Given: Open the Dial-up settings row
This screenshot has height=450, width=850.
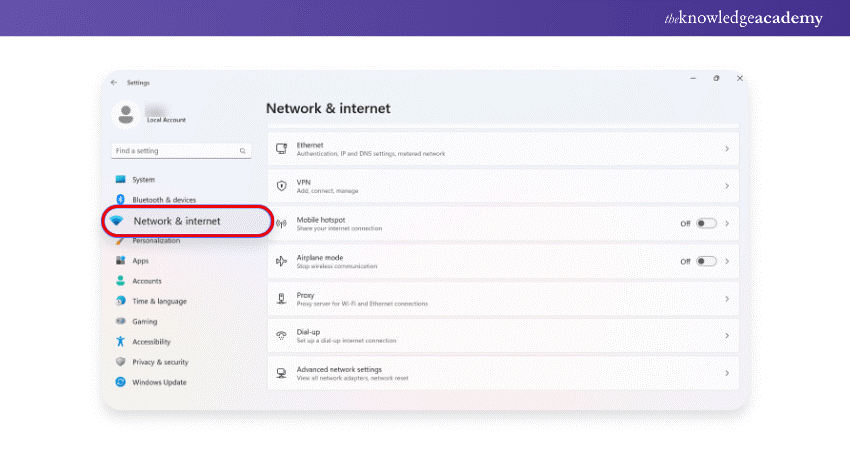Looking at the screenshot, I should click(500, 335).
